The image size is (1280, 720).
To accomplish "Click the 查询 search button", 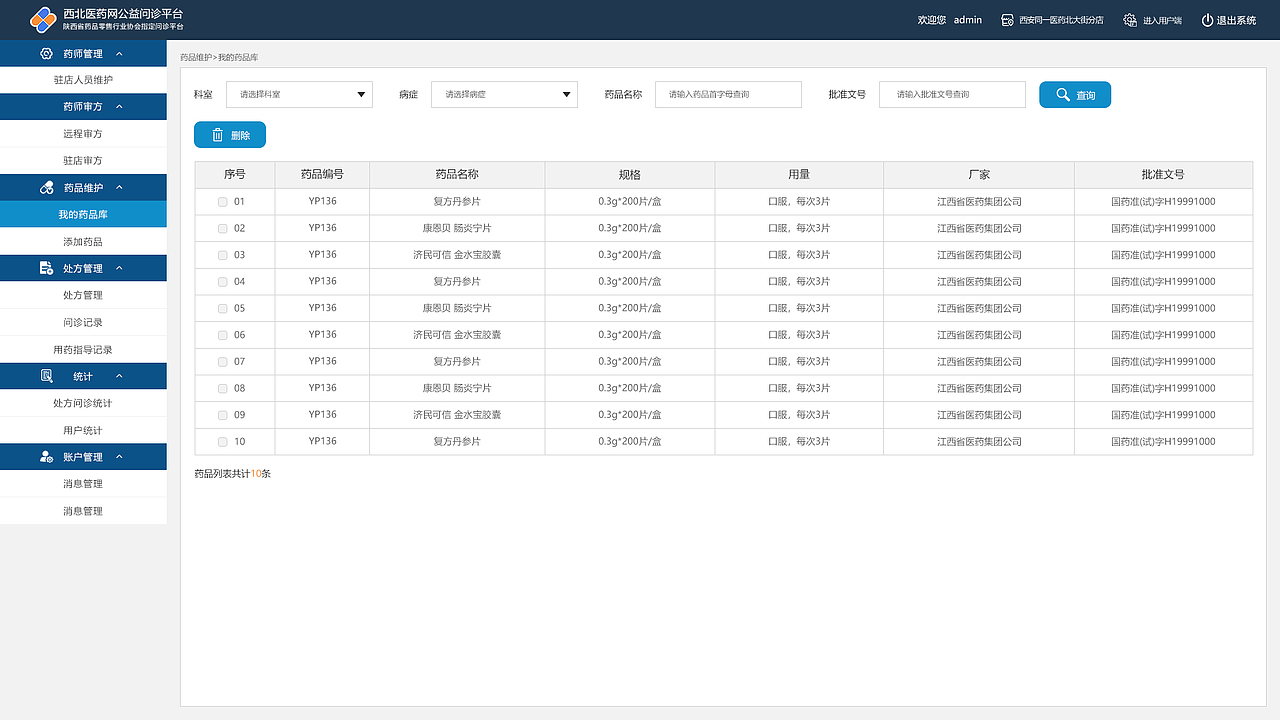I will (1075, 95).
